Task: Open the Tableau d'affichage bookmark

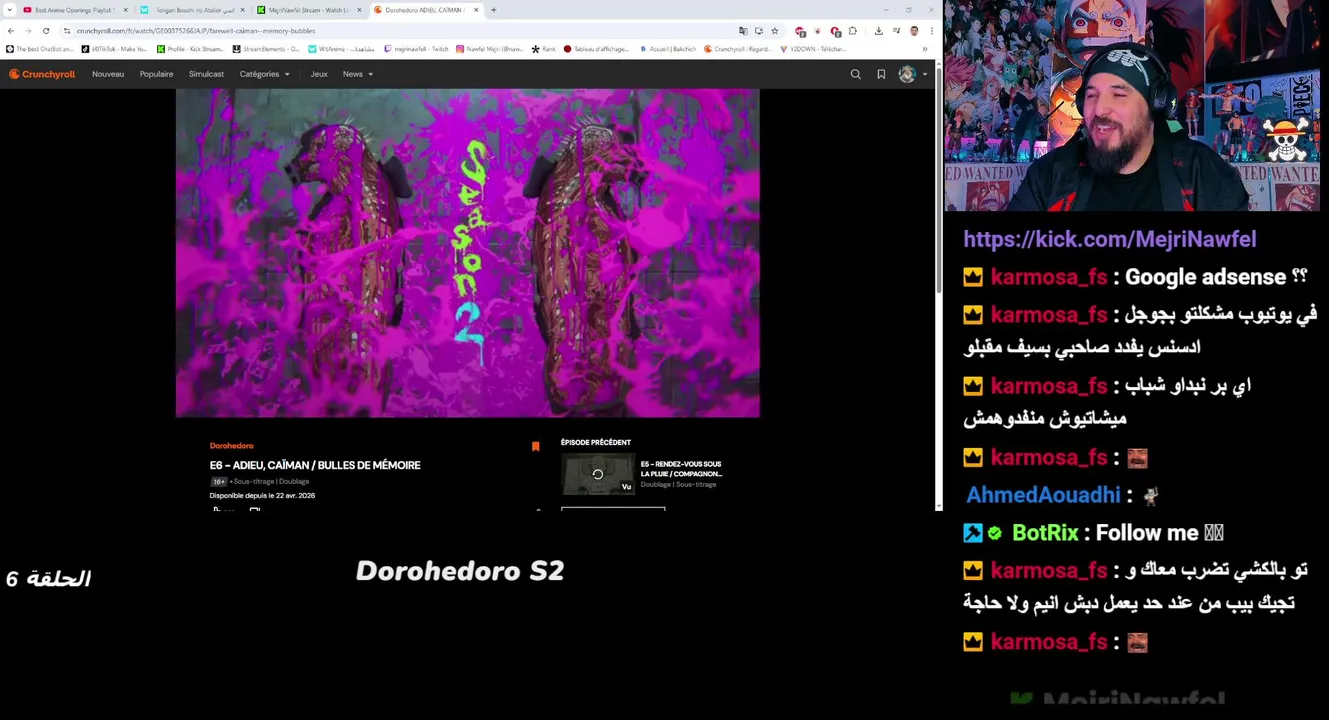Action: point(596,49)
